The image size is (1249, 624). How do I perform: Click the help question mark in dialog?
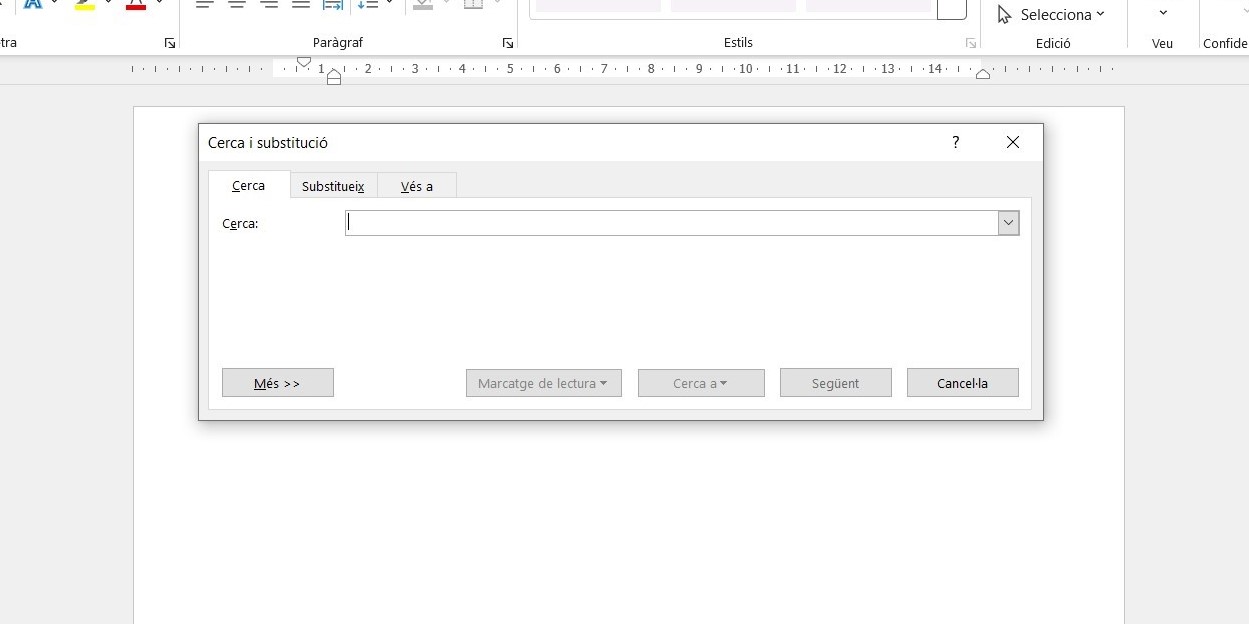pos(956,142)
